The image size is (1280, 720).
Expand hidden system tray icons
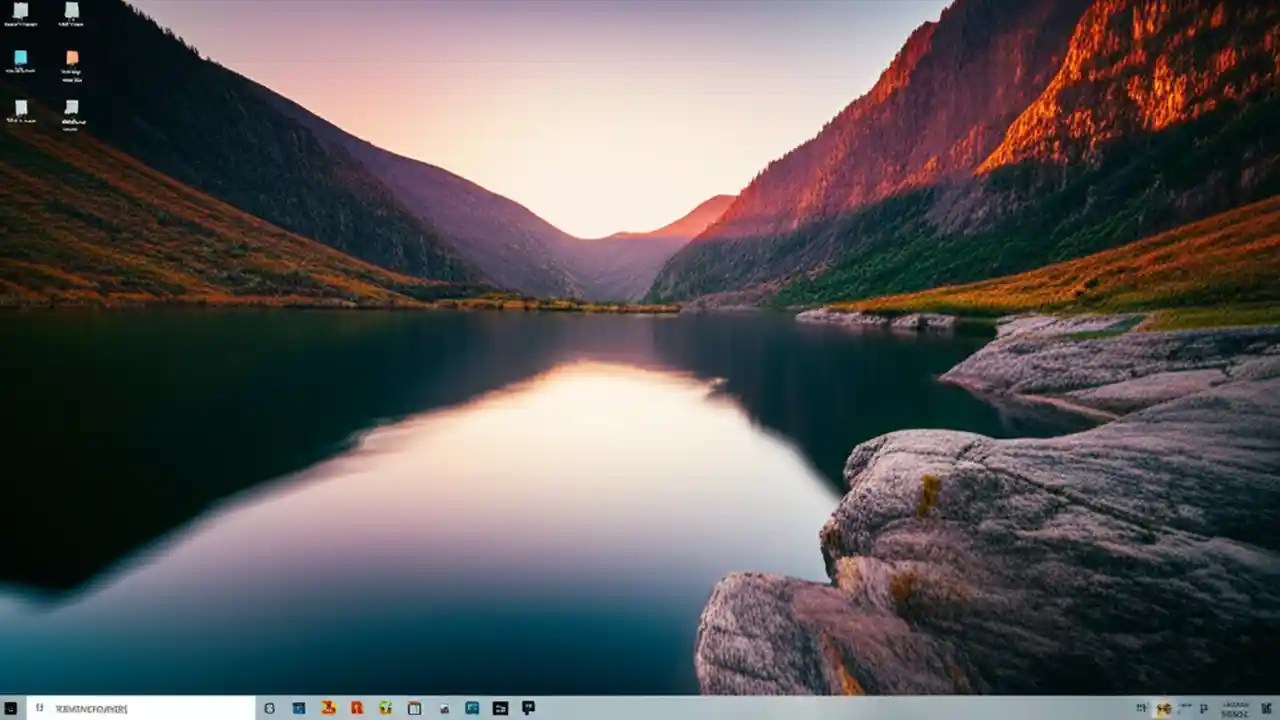pos(1142,708)
